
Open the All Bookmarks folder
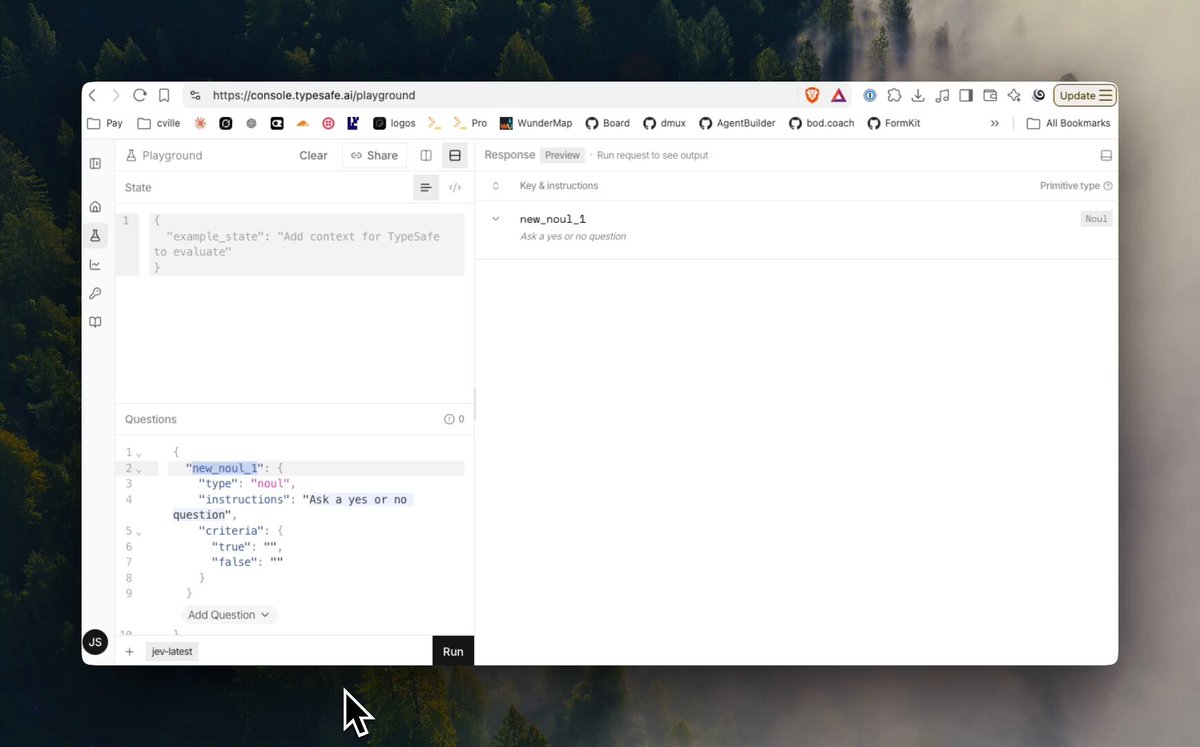[x=1068, y=123]
